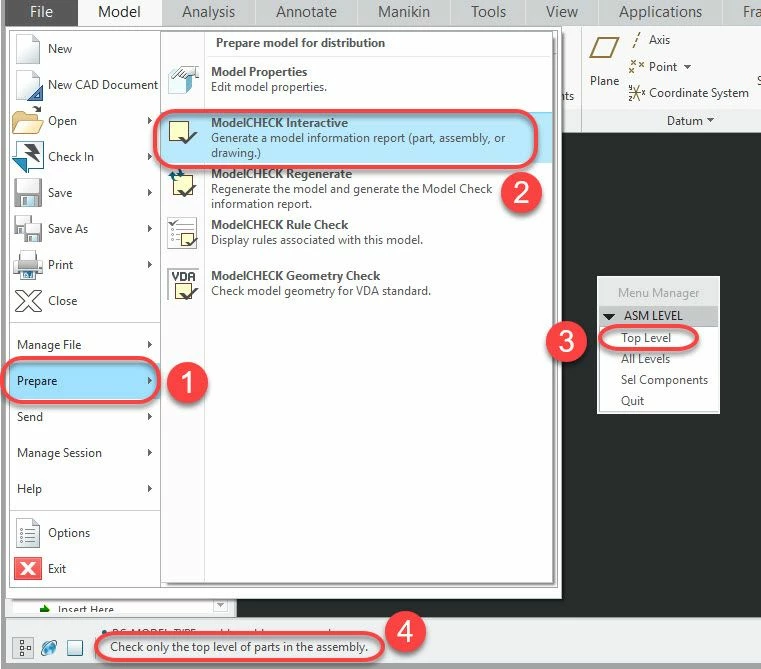Screen dimensions: 761x669
Task: Click the Close X icon
Action: [28, 301]
